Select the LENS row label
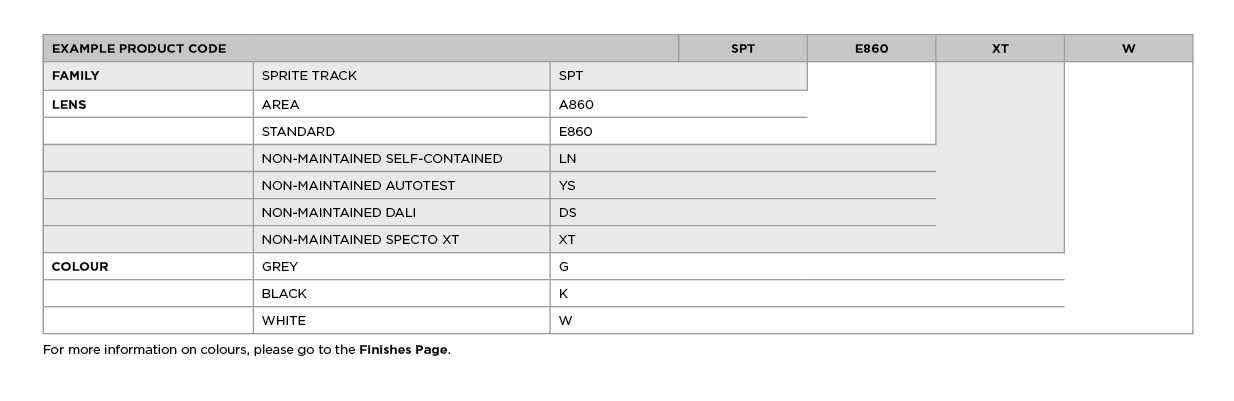Image resolution: width=1234 pixels, height=401 pixels. click(69, 104)
